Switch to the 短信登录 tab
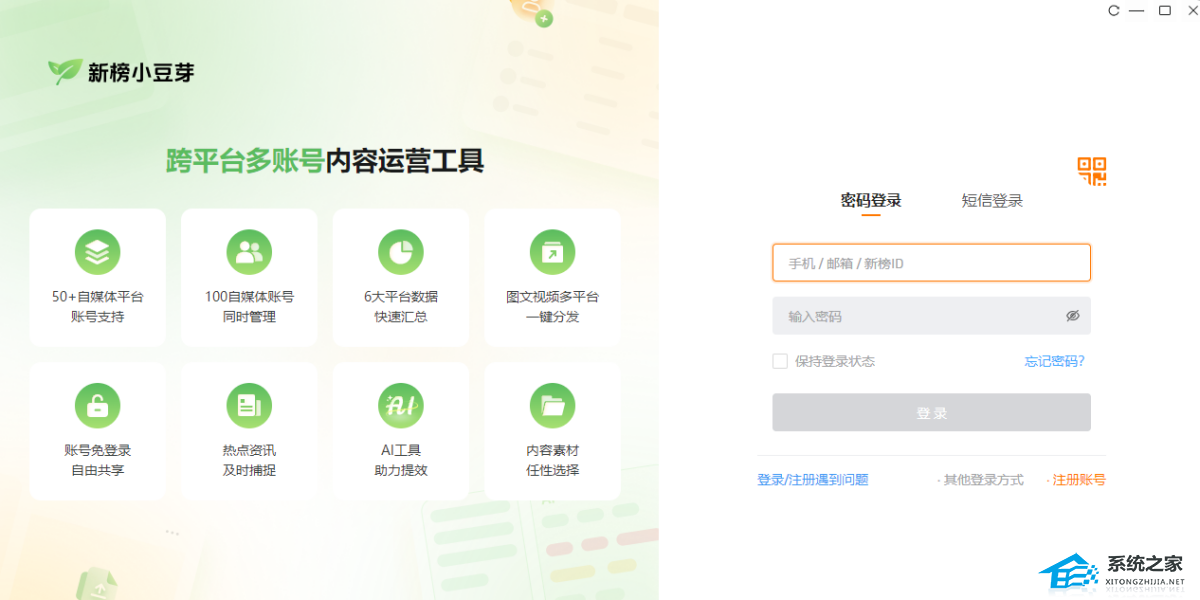Screen dimensions: 1200x600 click(992, 200)
